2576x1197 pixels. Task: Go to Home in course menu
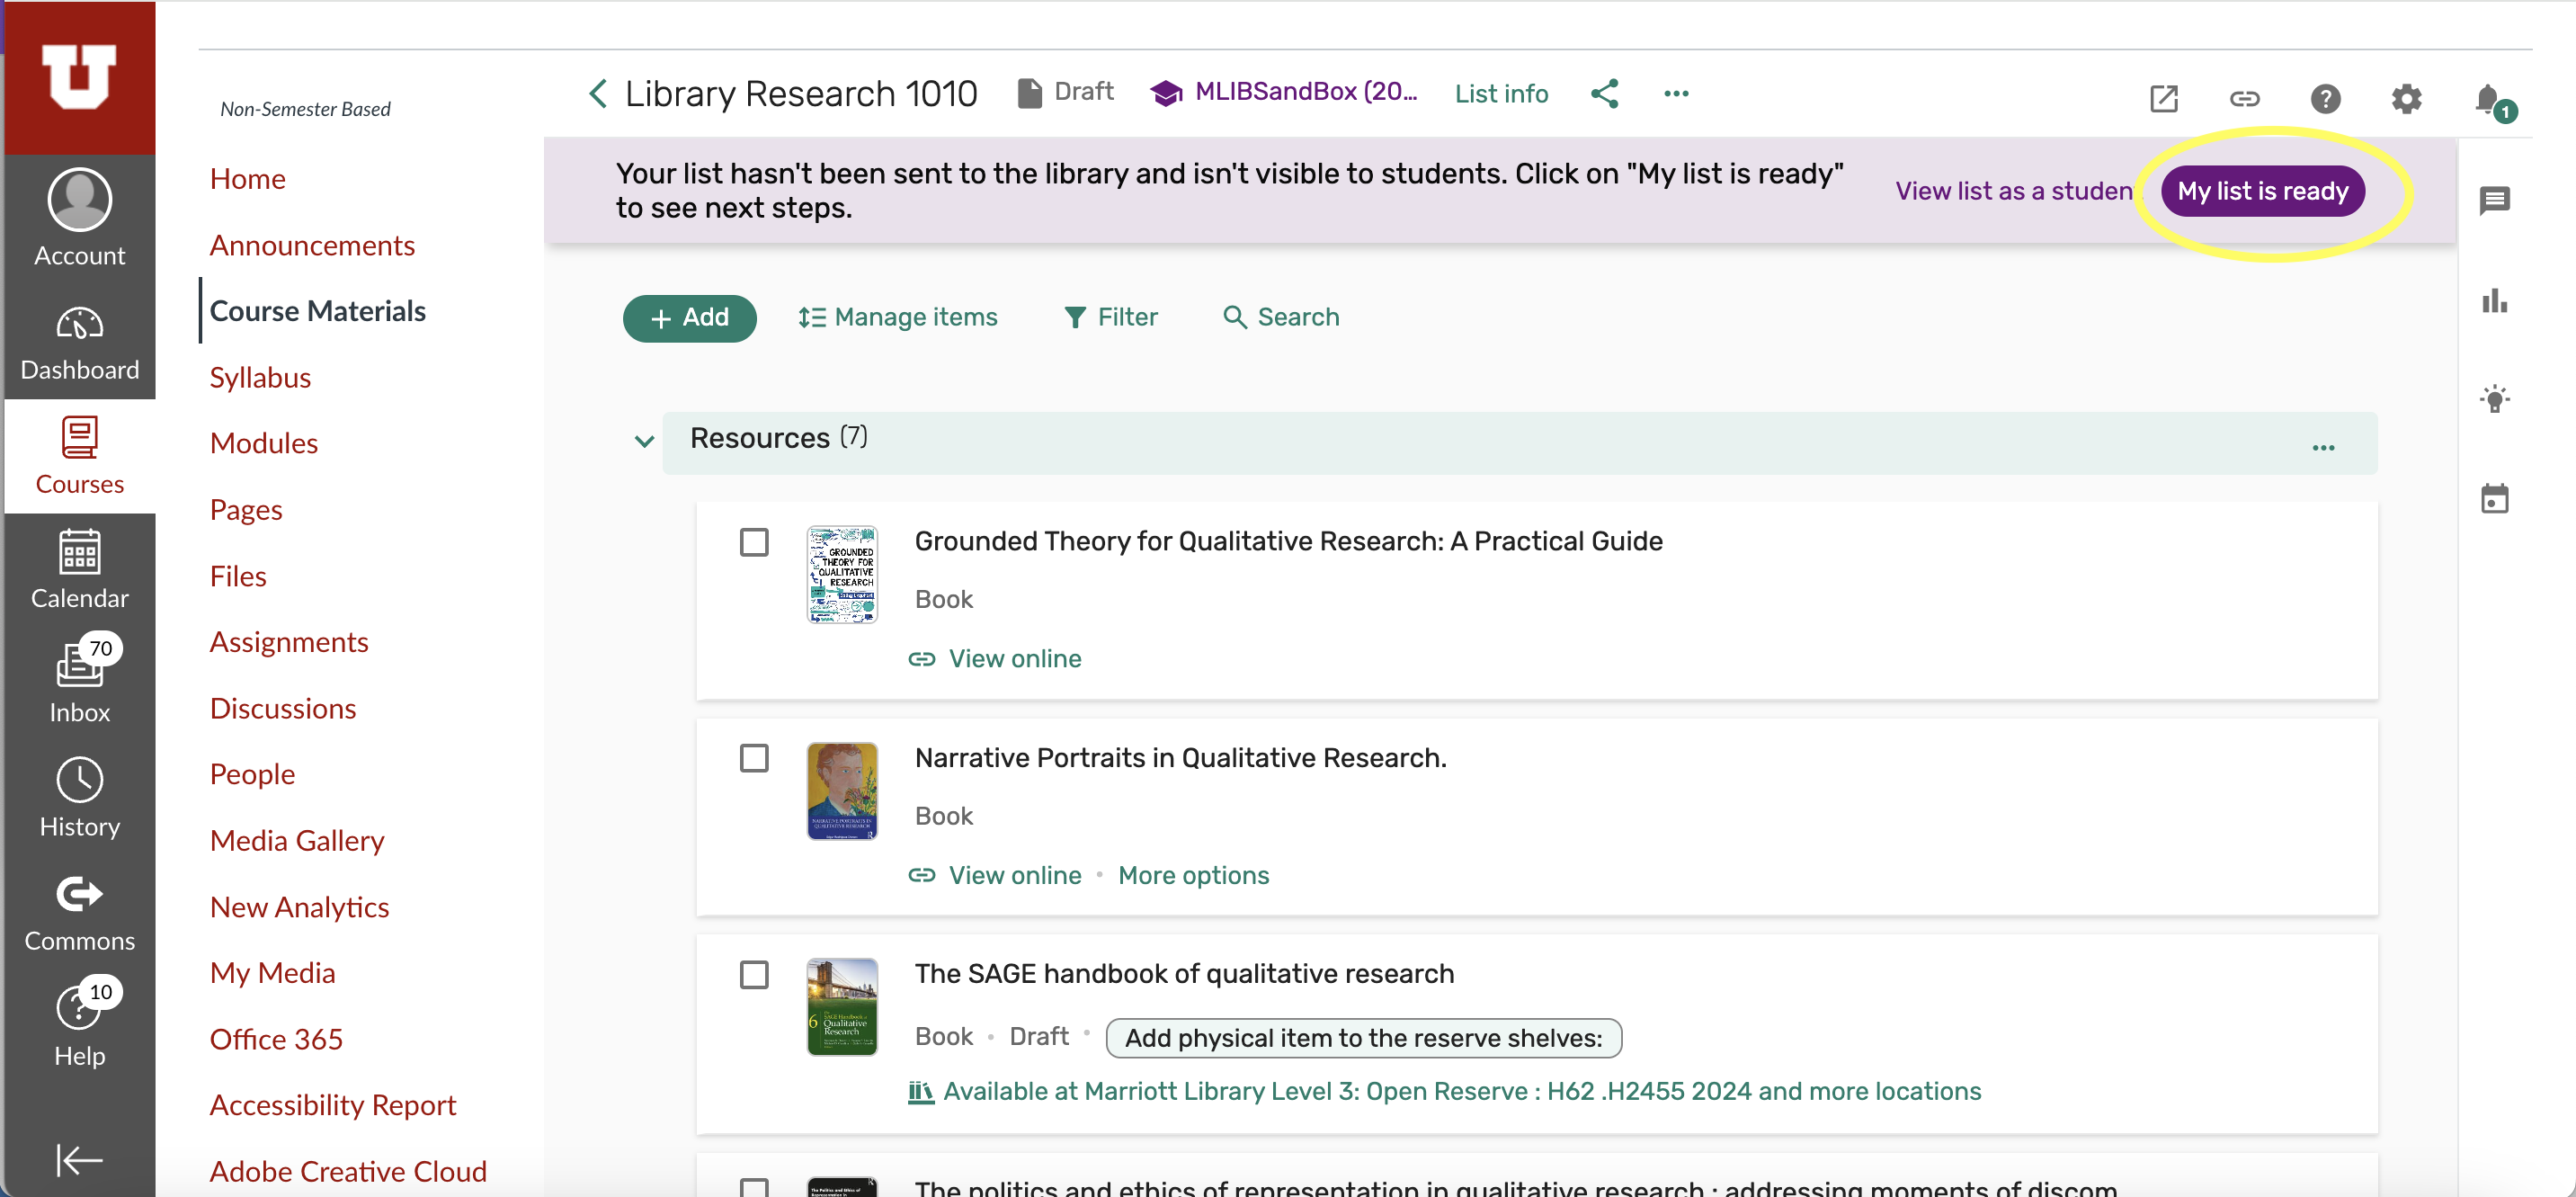pos(247,179)
